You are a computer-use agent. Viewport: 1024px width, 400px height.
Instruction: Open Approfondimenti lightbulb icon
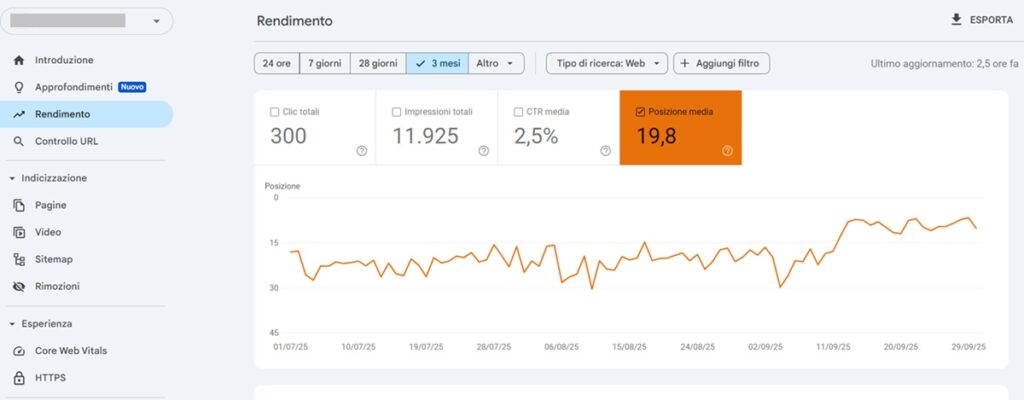(x=19, y=87)
